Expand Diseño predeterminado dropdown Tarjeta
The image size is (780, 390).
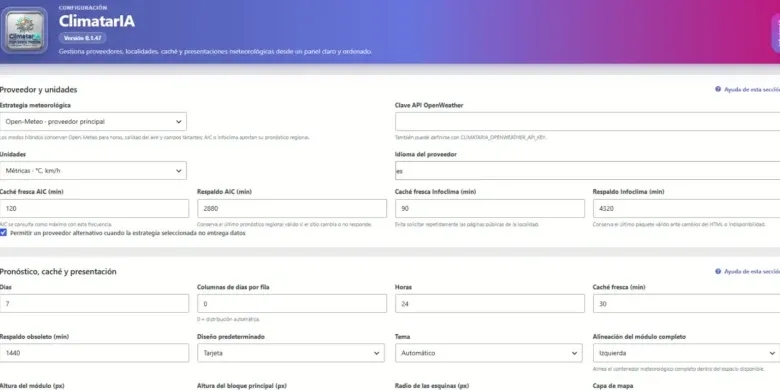click(291, 353)
